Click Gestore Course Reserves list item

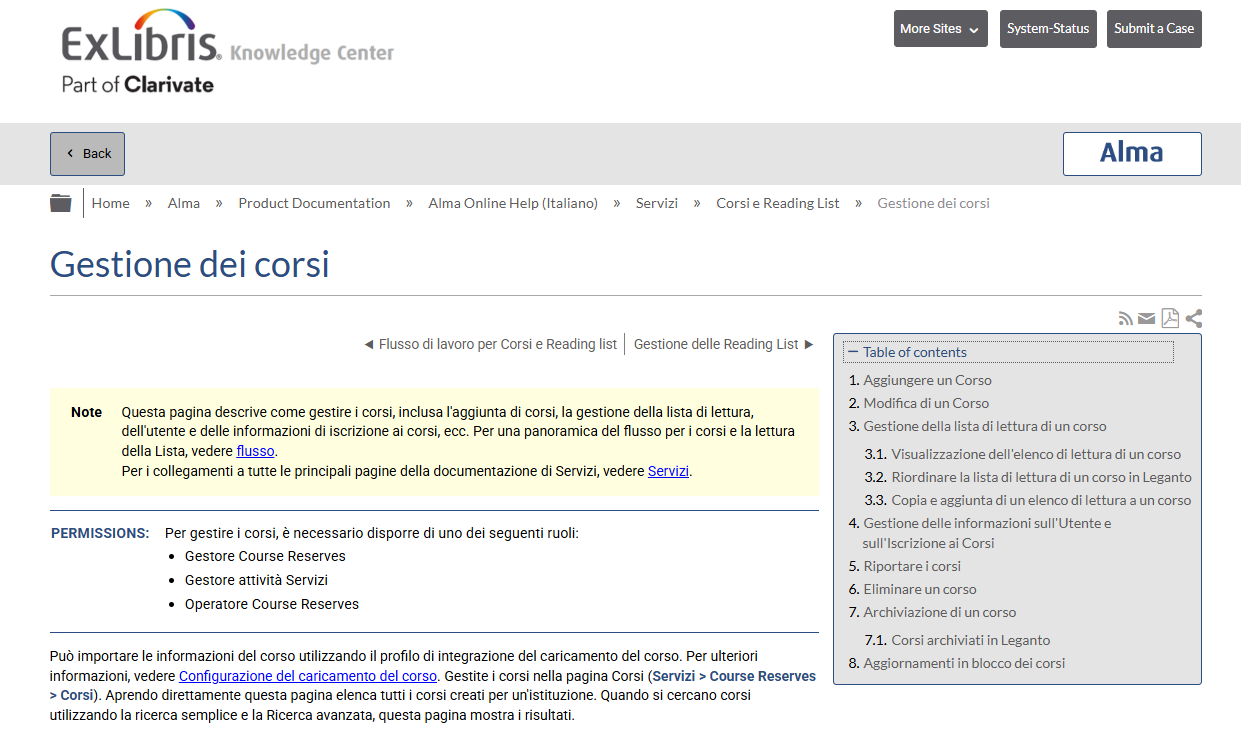265,556
